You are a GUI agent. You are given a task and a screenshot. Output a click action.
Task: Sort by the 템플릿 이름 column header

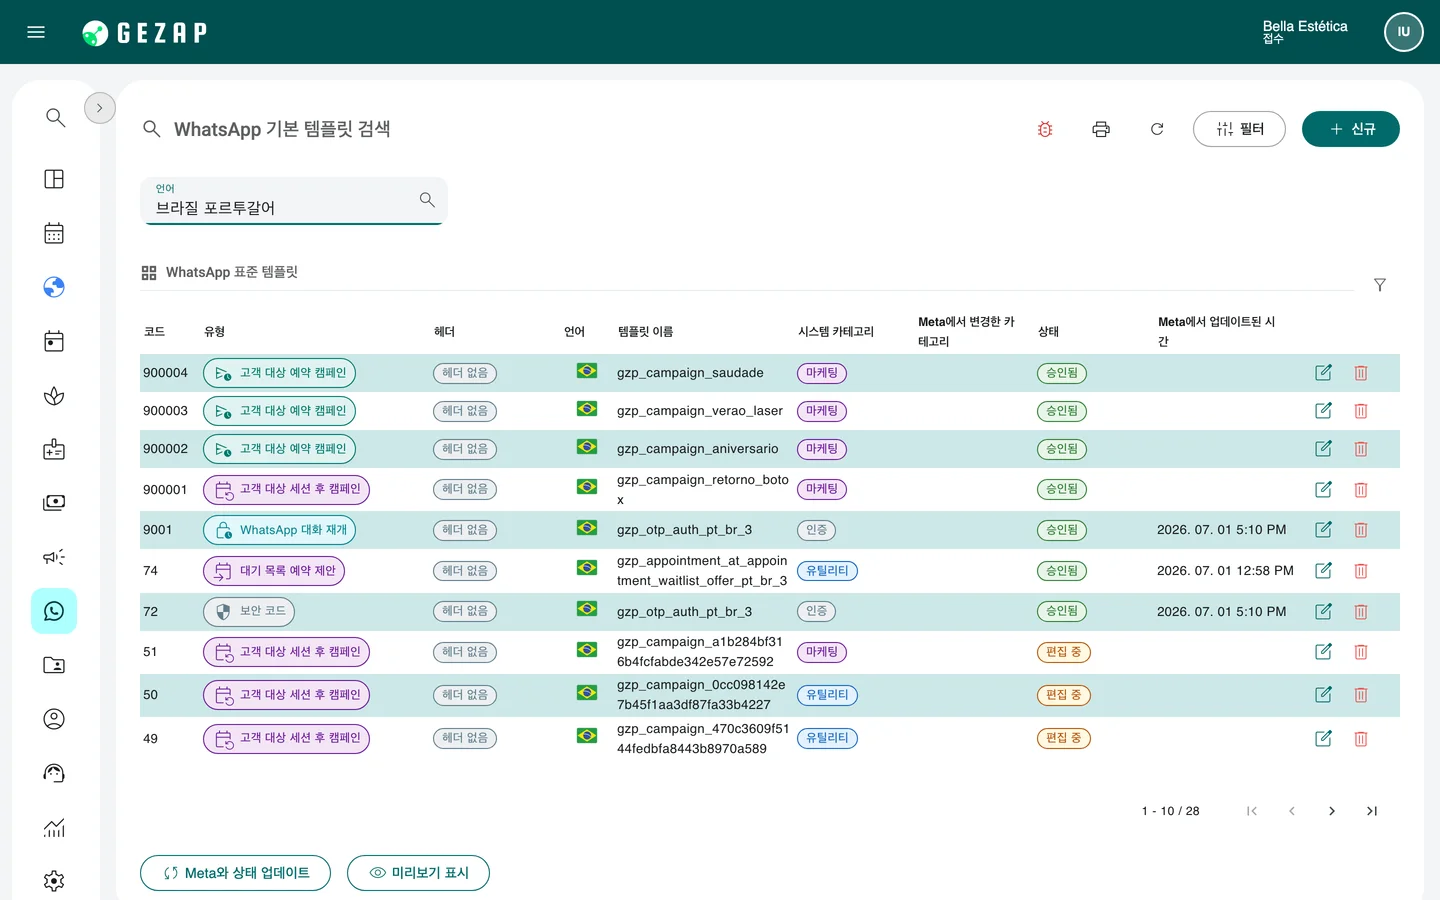tap(645, 332)
